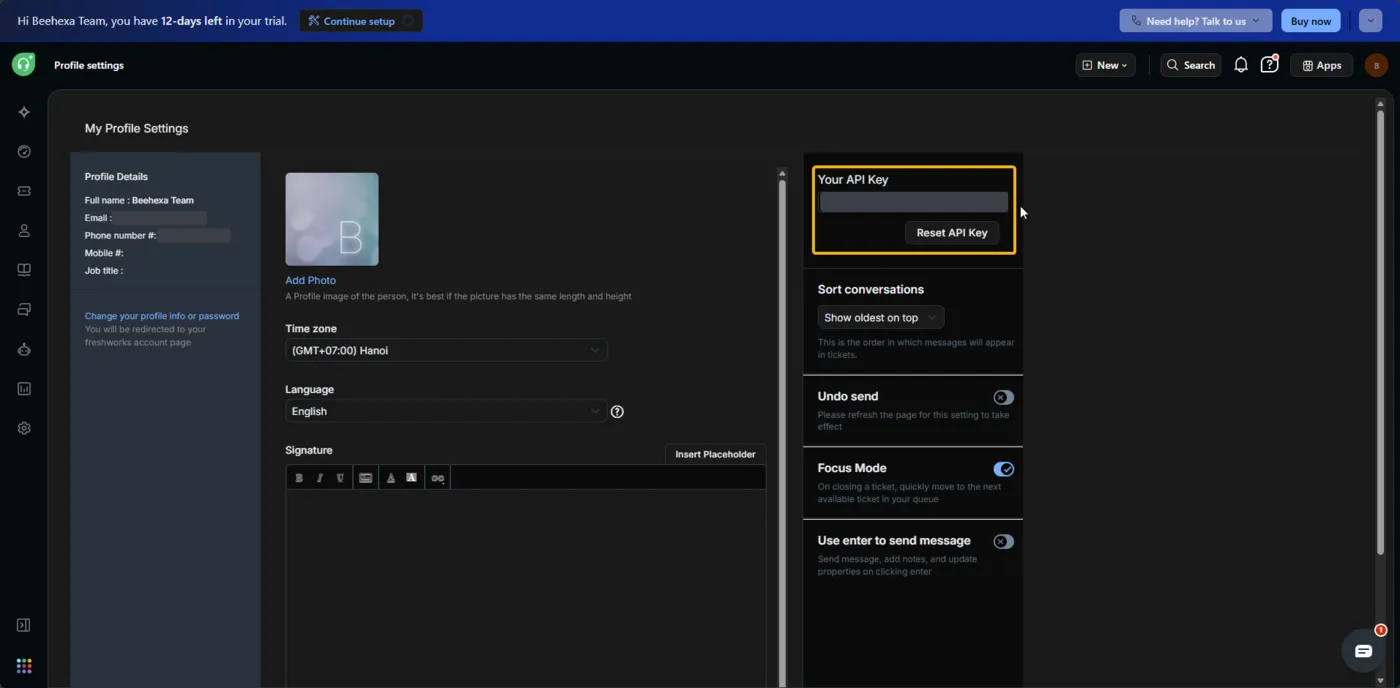This screenshot has width=1400, height=688.
Task: Open the Sort conversations dropdown
Action: tap(880, 317)
